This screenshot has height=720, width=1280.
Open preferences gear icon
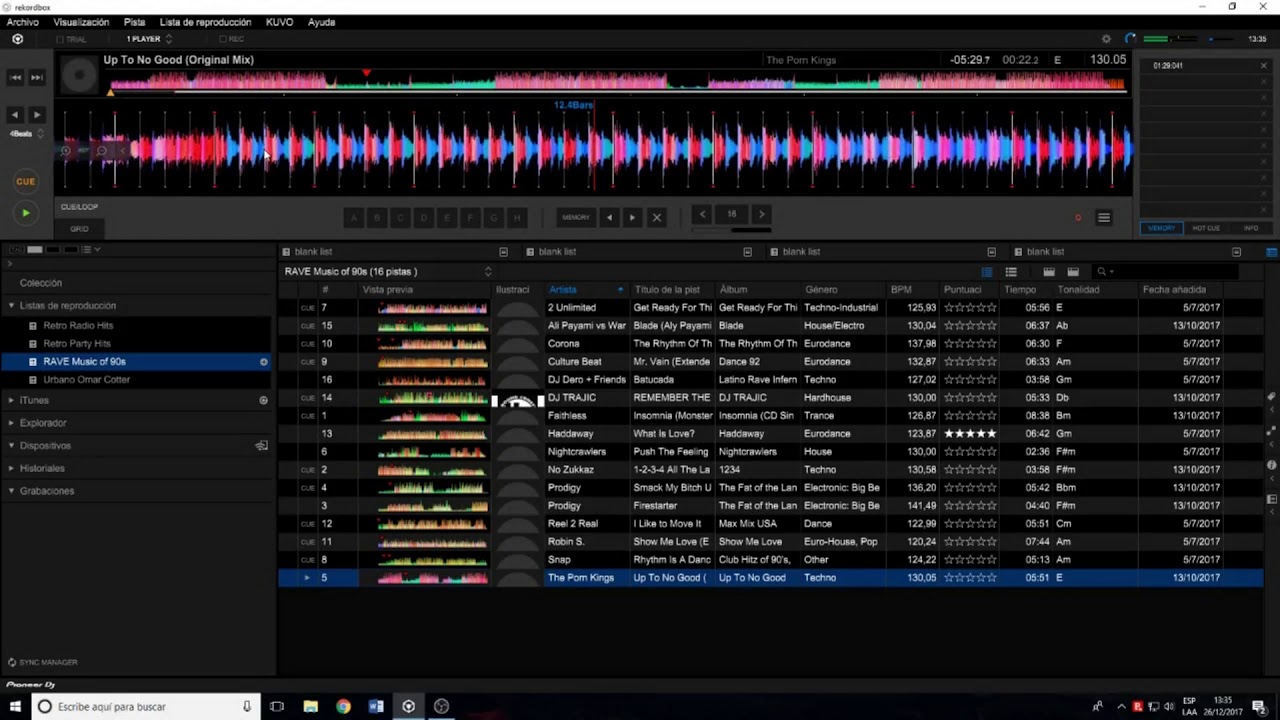pyautogui.click(x=1106, y=39)
